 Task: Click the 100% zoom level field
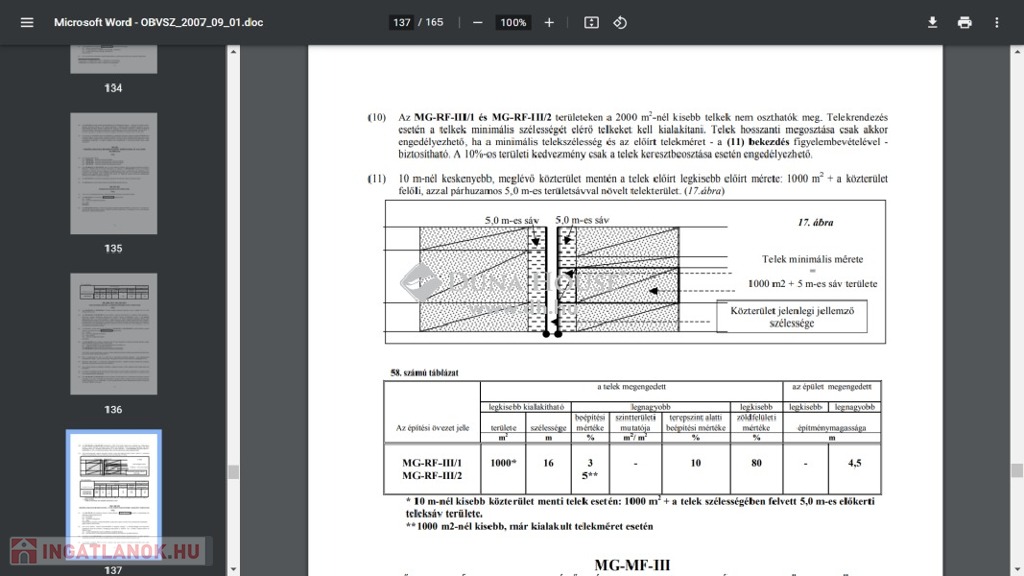click(513, 22)
